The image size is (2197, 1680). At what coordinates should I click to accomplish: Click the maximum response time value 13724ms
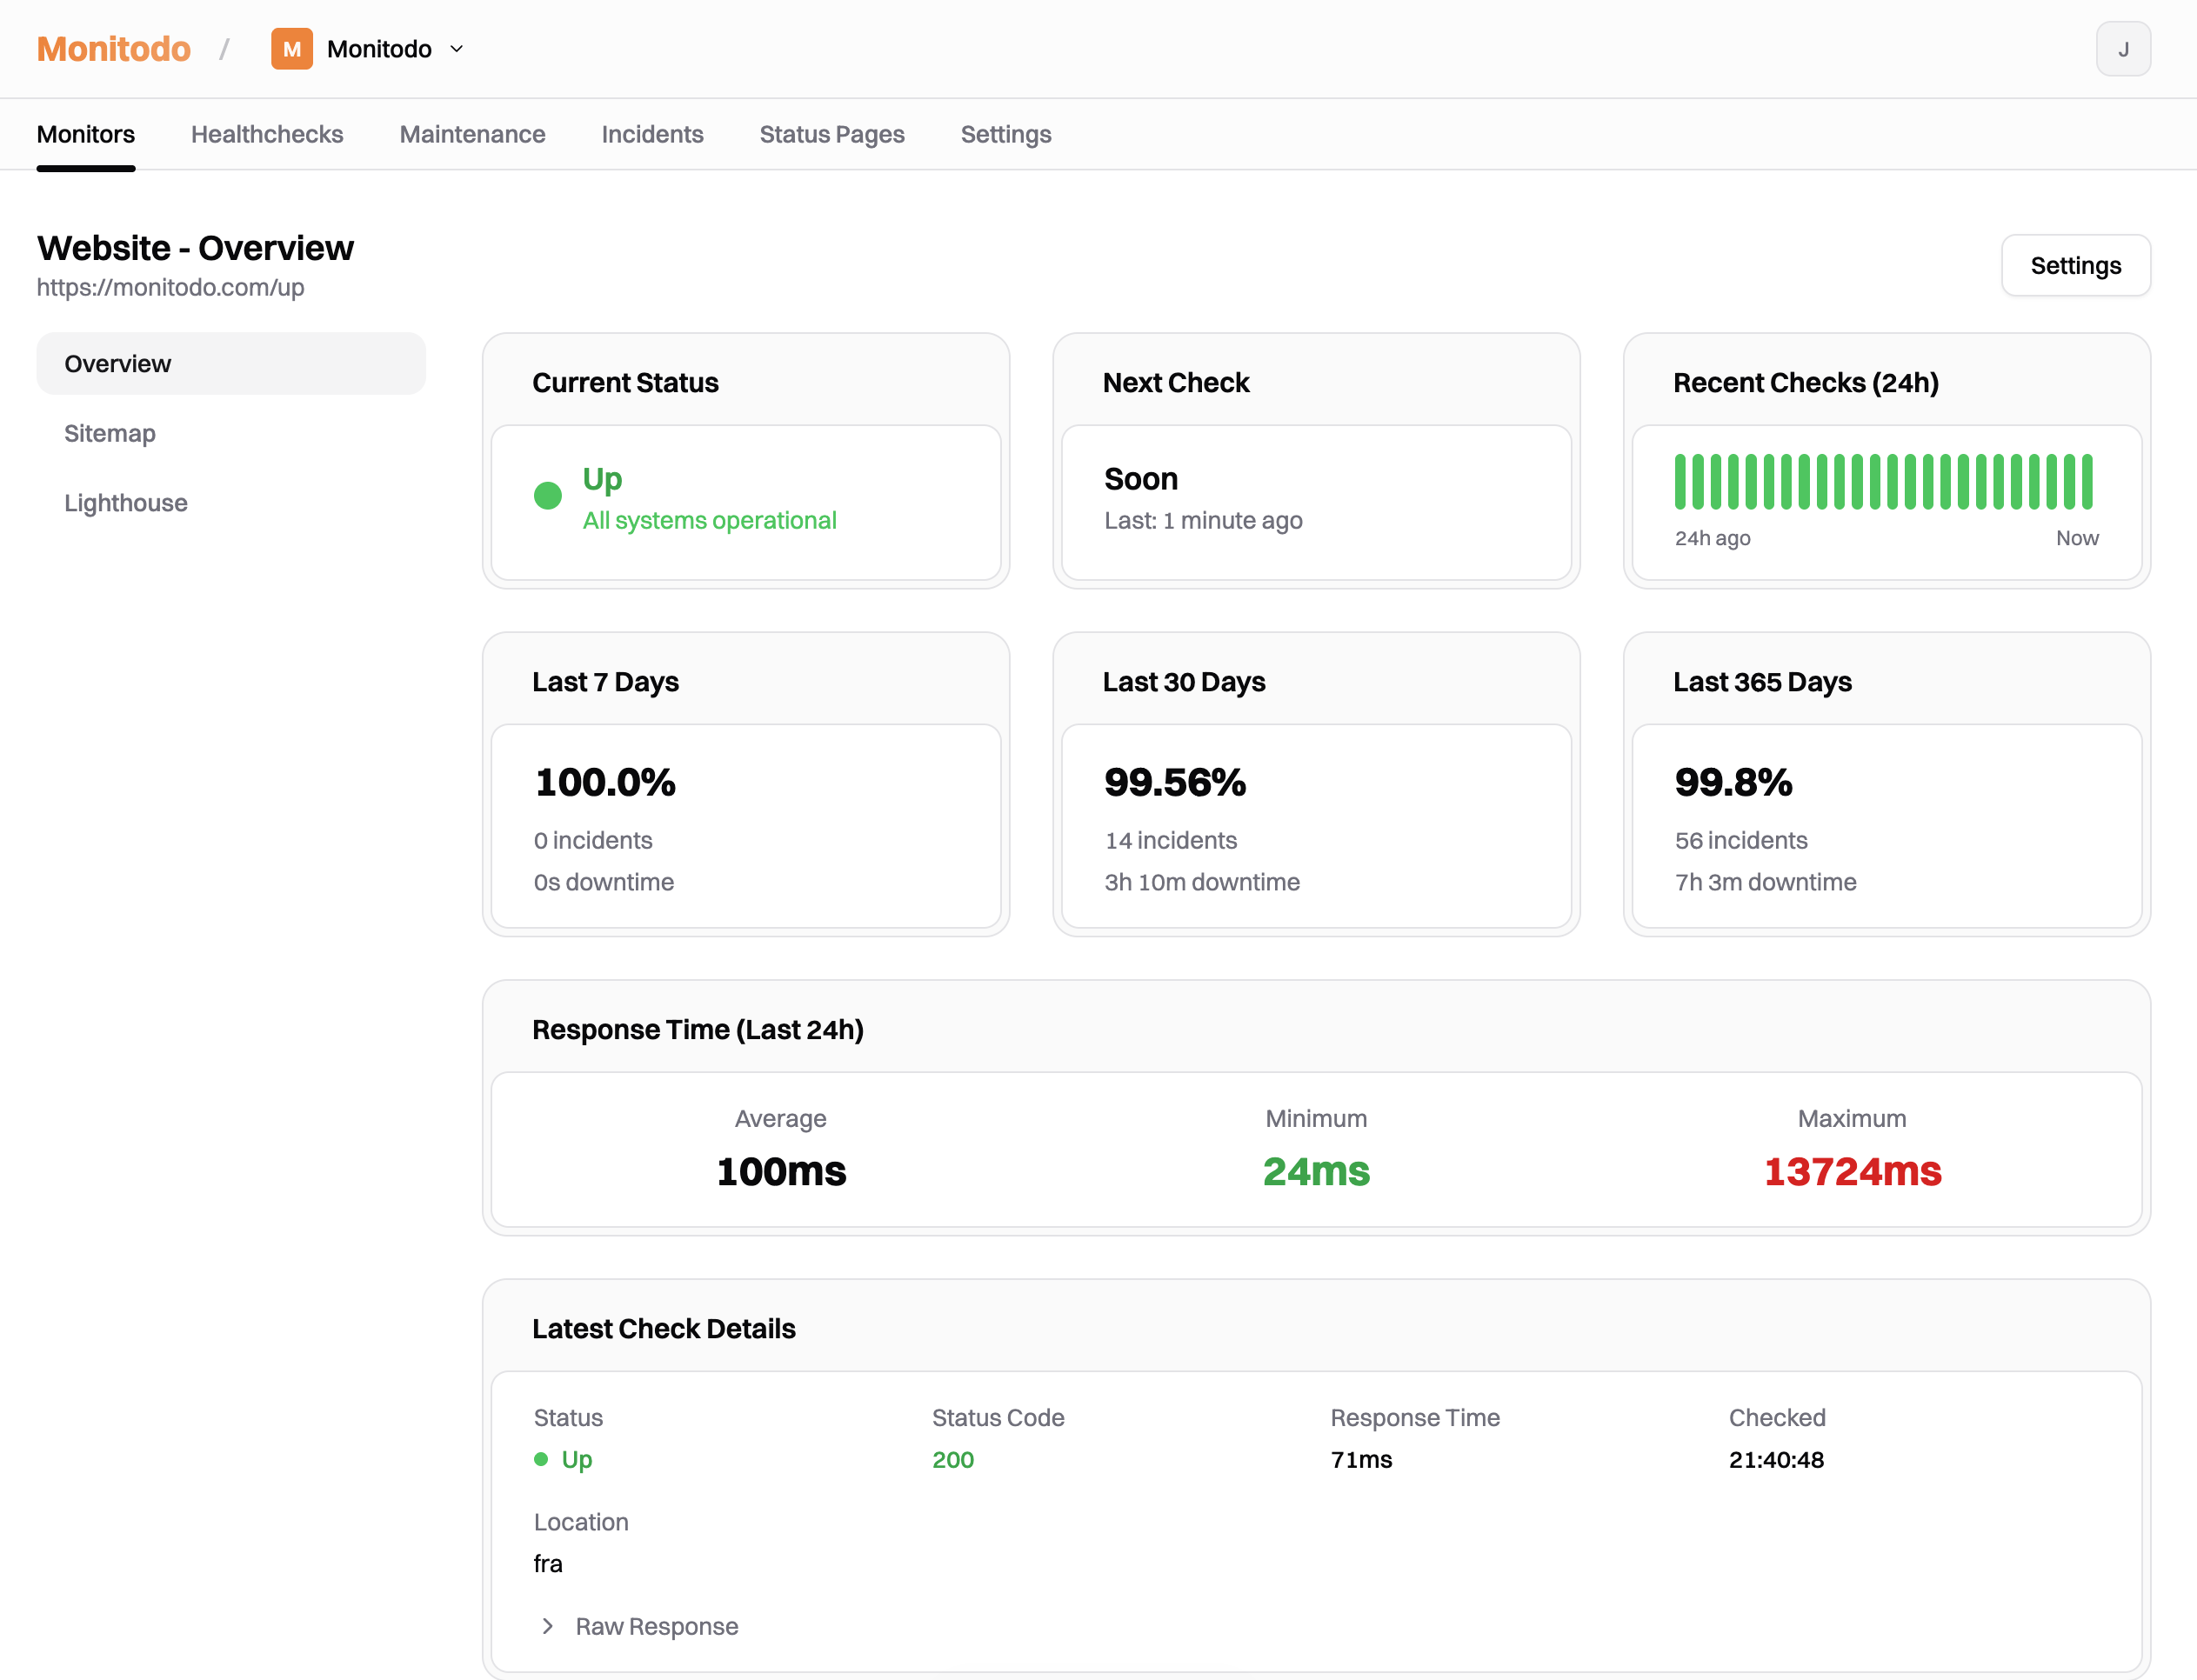point(1851,1171)
